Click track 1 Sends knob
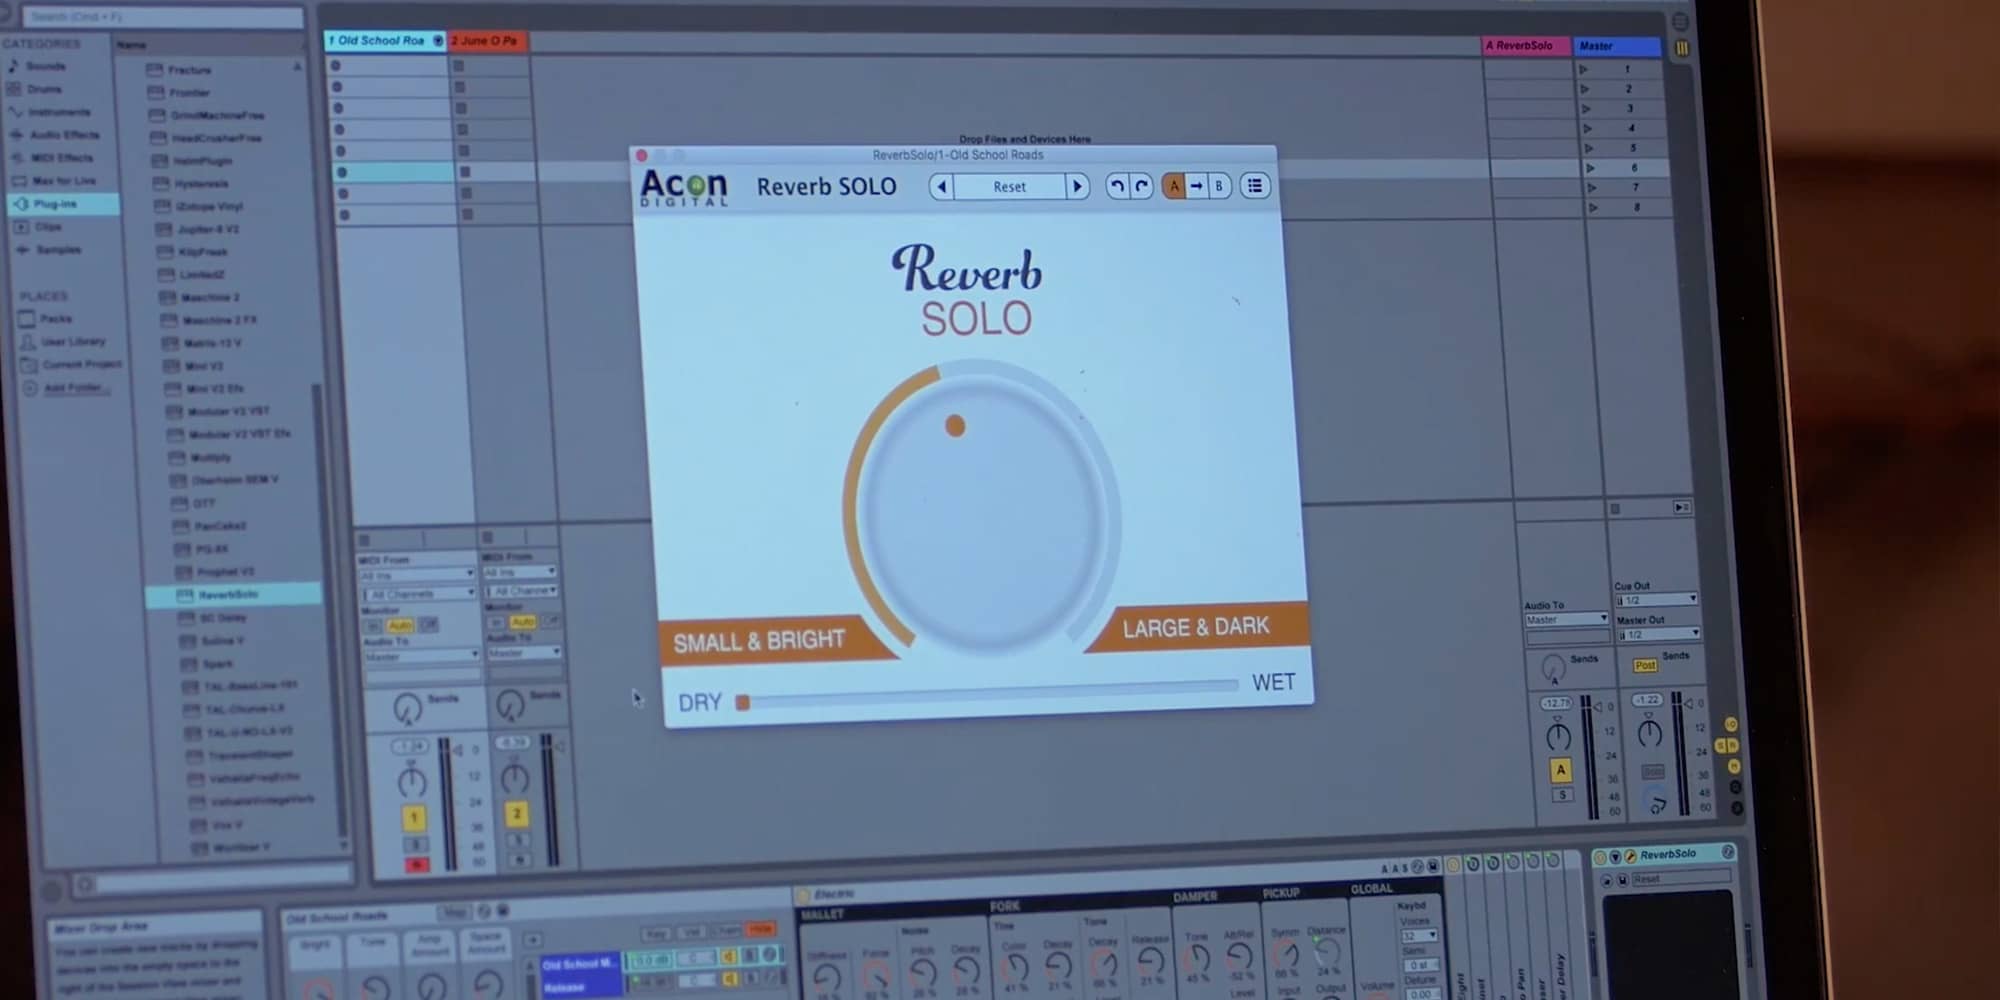2000x1000 pixels. [407, 709]
